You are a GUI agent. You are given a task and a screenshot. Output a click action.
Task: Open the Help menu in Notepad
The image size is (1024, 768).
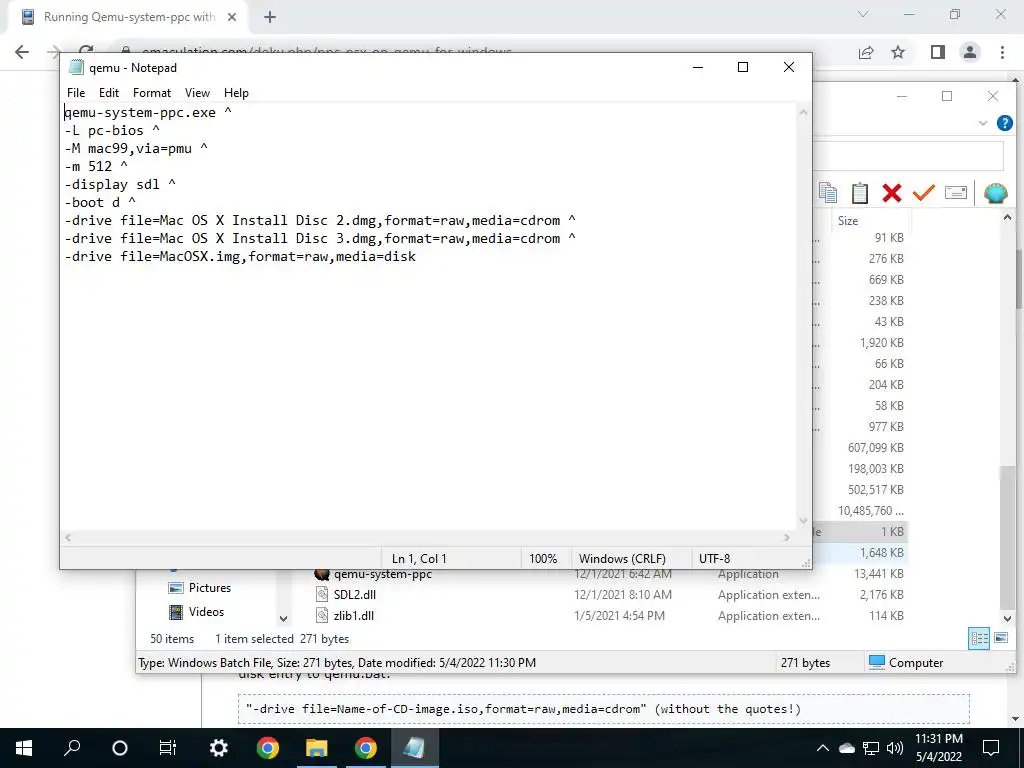coord(236,93)
